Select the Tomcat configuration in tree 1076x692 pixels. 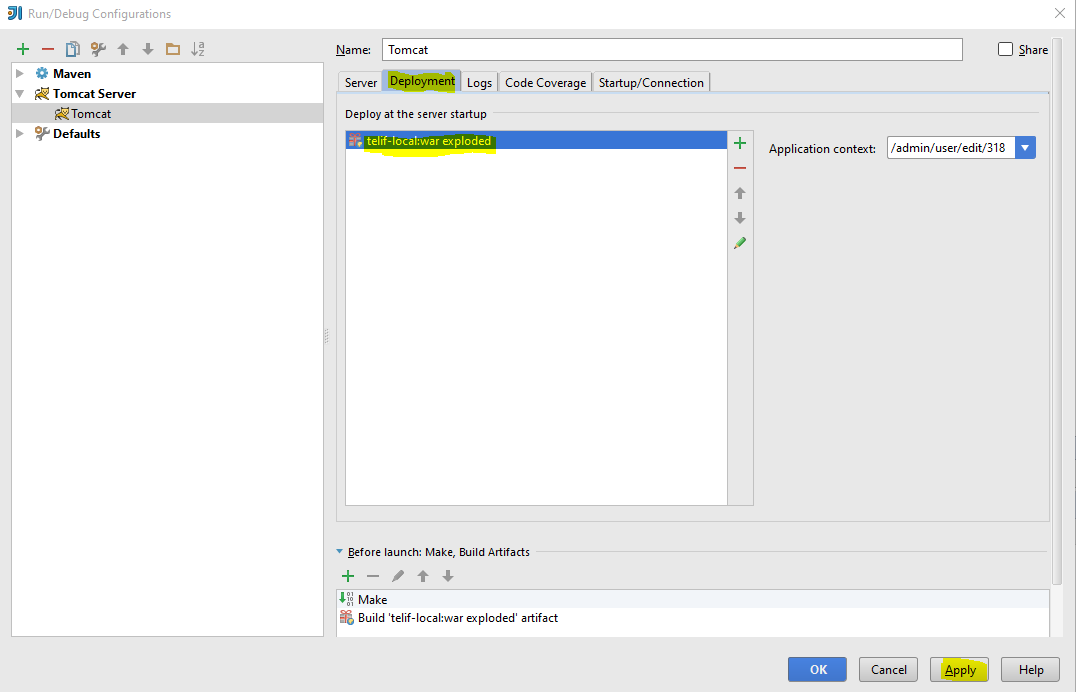(x=167, y=113)
